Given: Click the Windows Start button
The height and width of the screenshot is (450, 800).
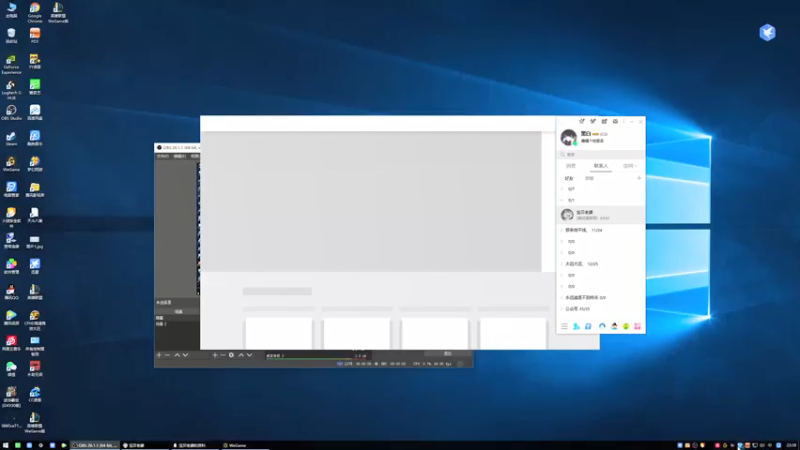Looking at the screenshot, I should [x=6, y=445].
